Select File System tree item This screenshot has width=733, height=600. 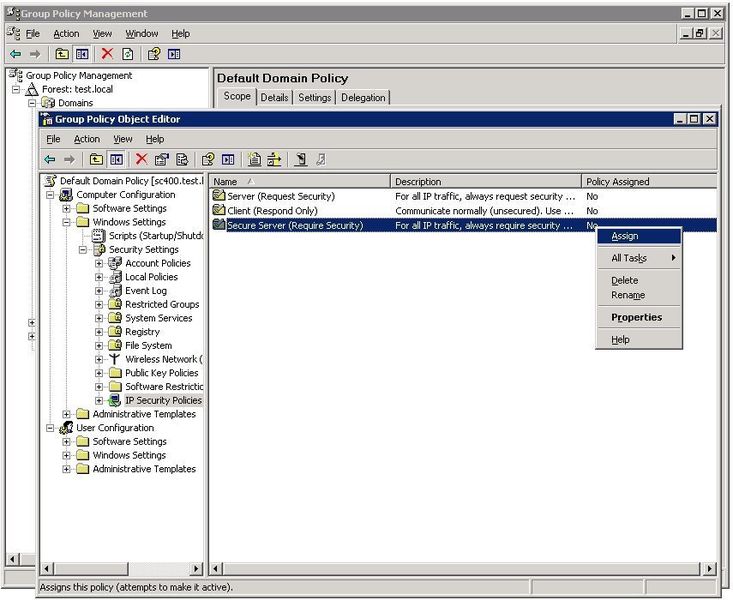(x=149, y=346)
